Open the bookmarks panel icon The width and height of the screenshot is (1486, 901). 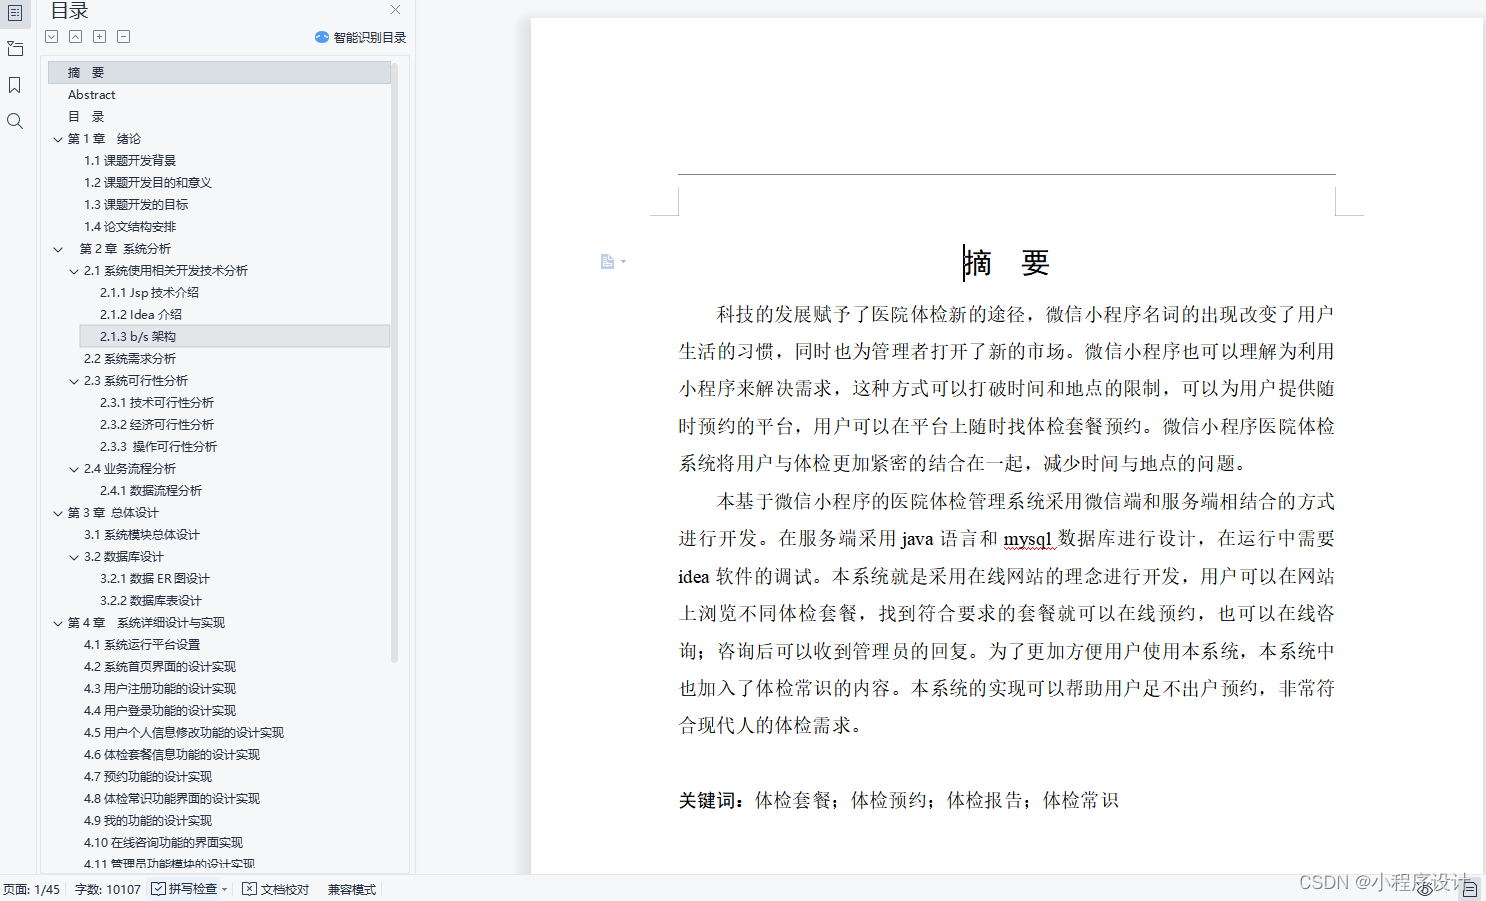(x=15, y=85)
